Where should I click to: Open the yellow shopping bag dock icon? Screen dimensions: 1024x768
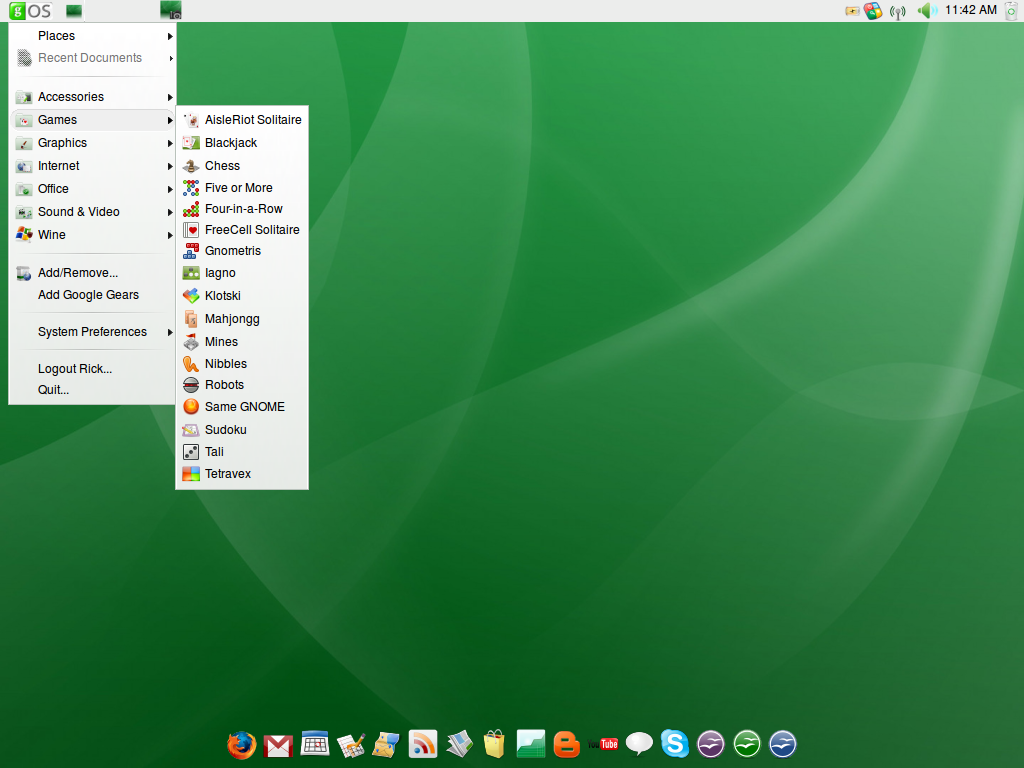coord(494,744)
